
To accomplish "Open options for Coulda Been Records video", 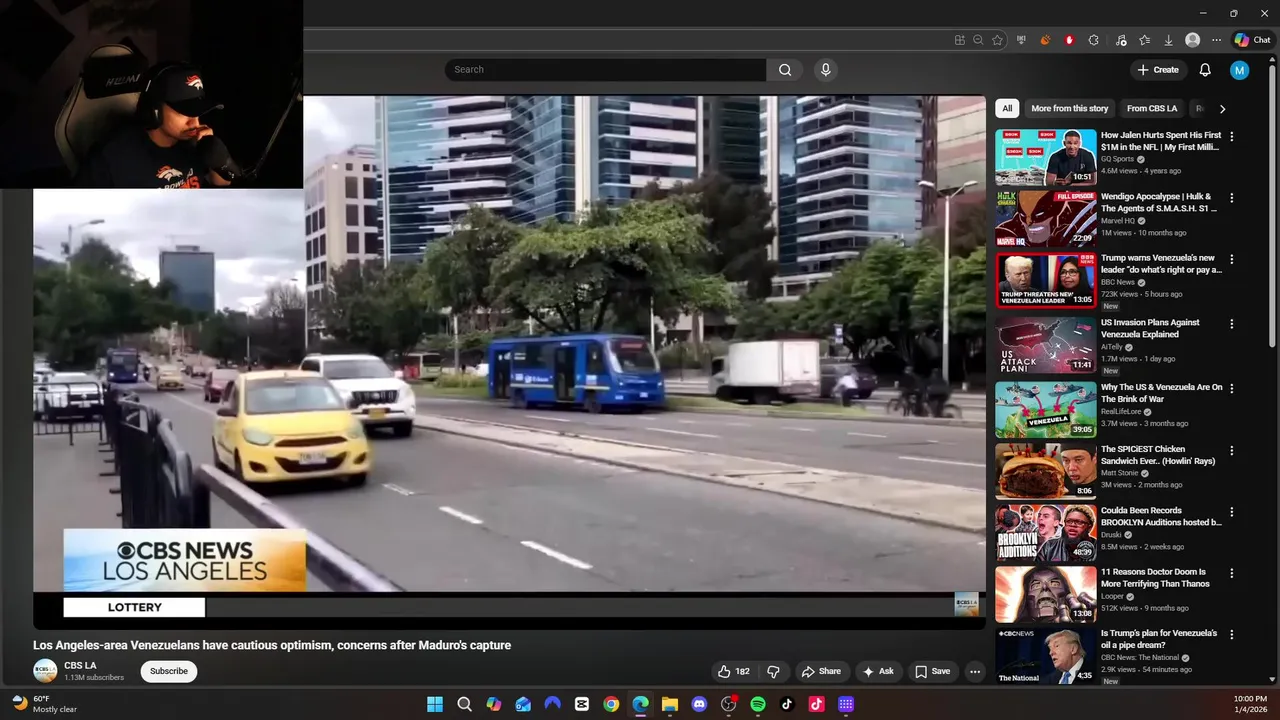I will point(1232,512).
